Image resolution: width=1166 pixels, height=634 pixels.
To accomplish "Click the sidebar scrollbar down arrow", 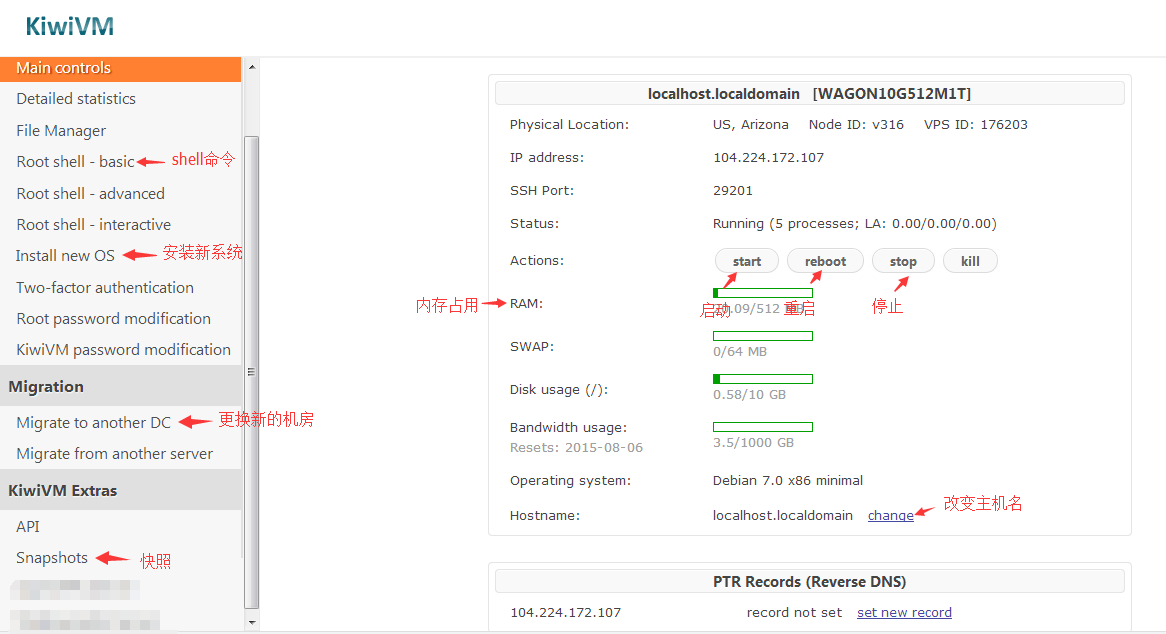I will click(x=252, y=622).
